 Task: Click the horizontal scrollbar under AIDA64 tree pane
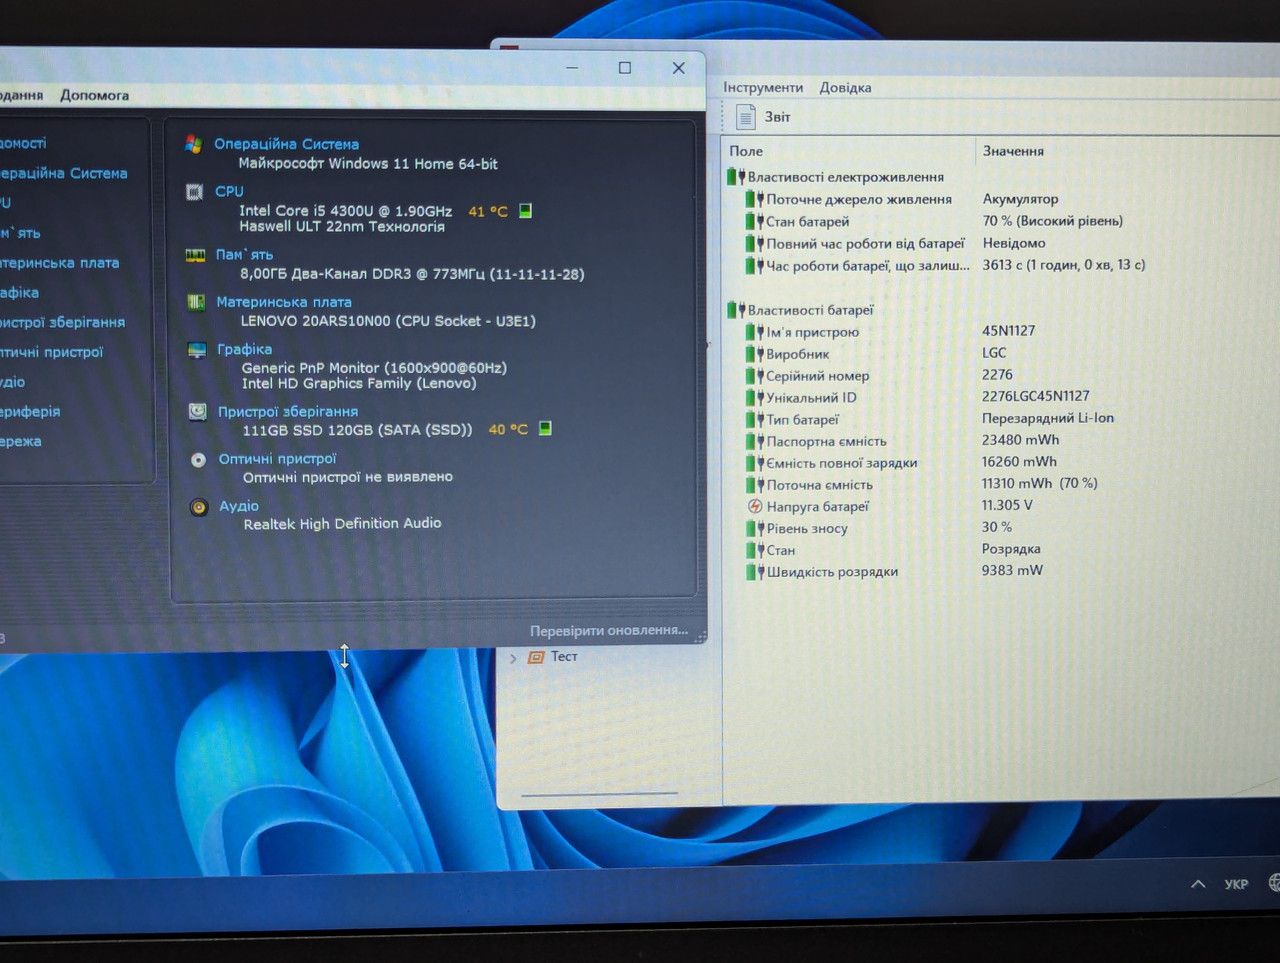click(x=600, y=795)
